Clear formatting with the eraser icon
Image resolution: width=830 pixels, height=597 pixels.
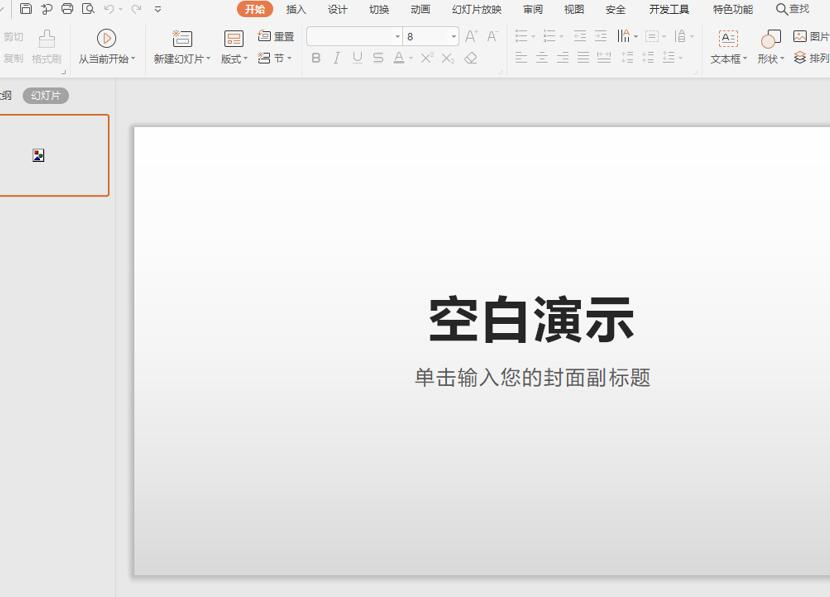471,58
